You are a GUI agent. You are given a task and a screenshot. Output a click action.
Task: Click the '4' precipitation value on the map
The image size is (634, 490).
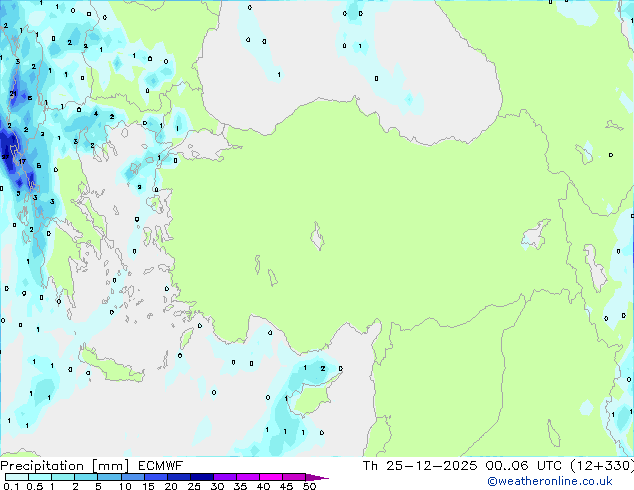pyautogui.click(x=96, y=114)
